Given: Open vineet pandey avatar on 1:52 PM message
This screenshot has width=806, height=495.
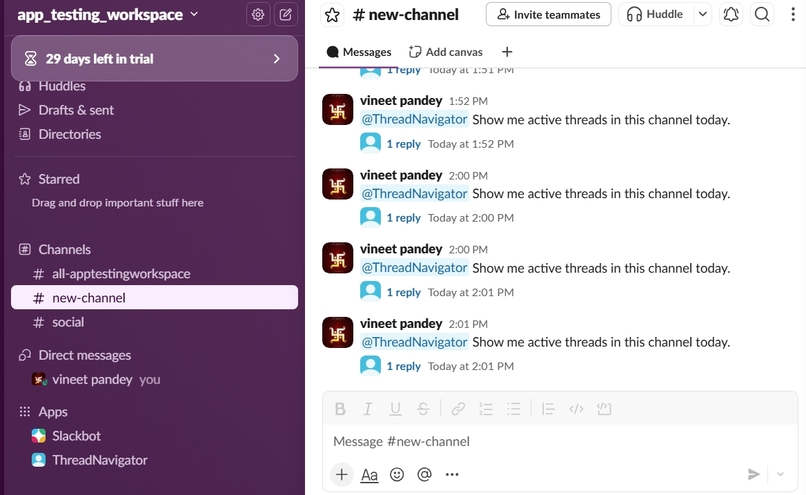Looking at the screenshot, I should 337,109.
